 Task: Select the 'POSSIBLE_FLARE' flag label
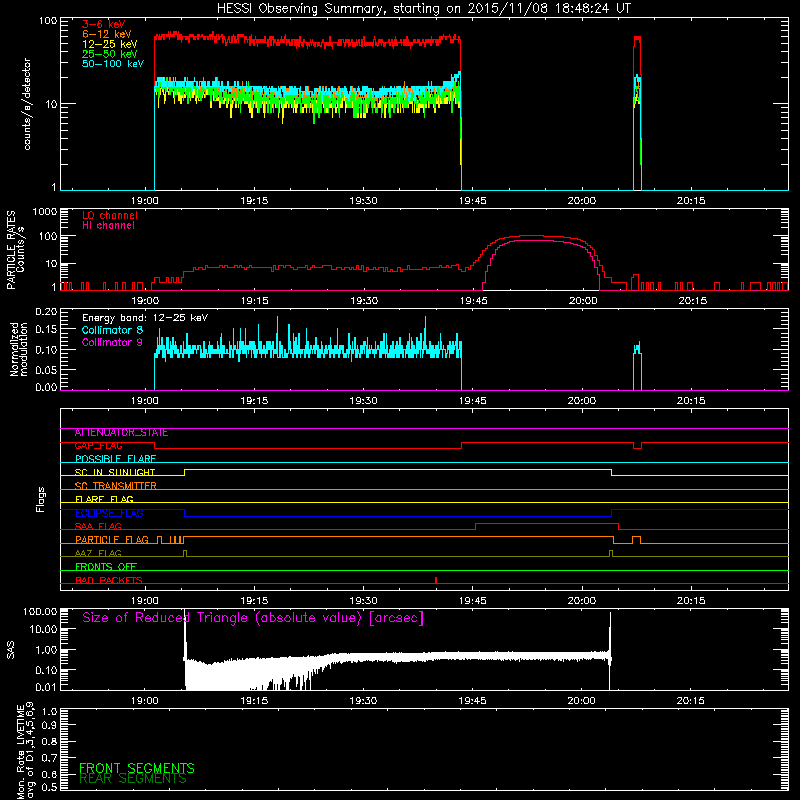(x=115, y=459)
